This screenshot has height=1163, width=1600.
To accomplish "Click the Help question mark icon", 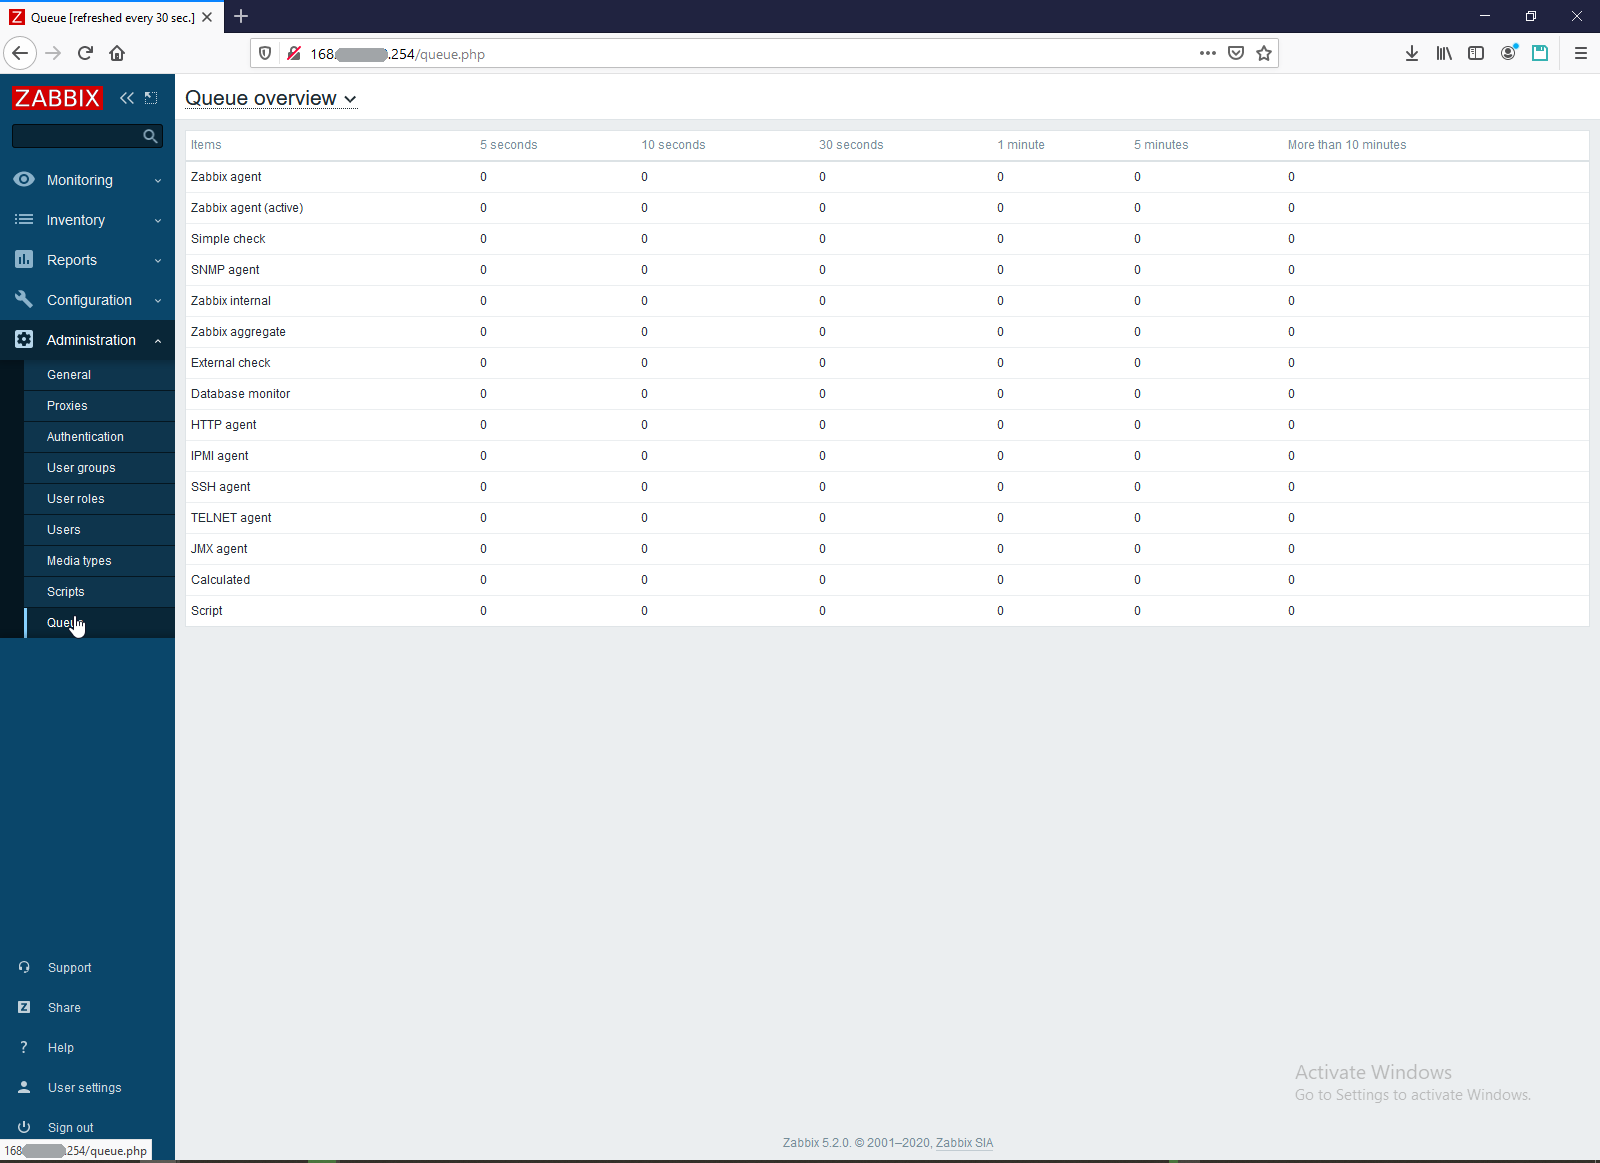I will (x=24, y=1047).
